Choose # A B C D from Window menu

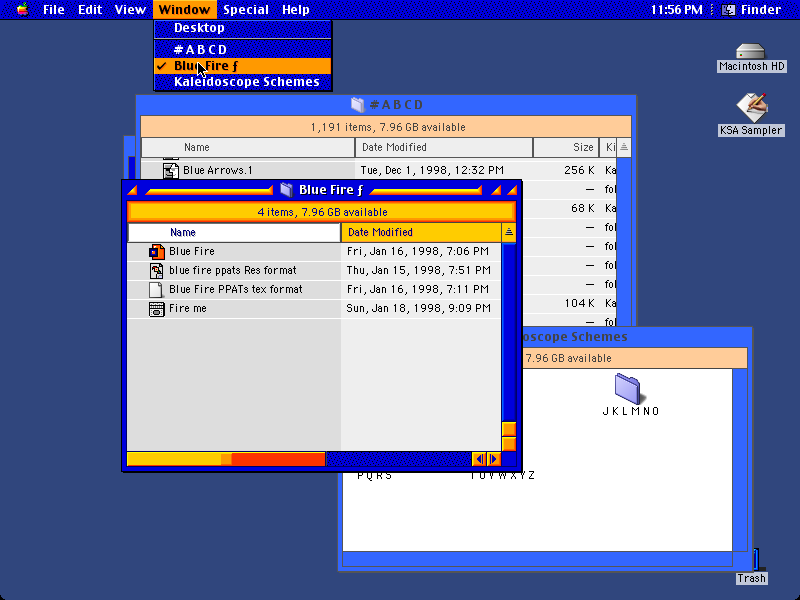click(243, 49)
